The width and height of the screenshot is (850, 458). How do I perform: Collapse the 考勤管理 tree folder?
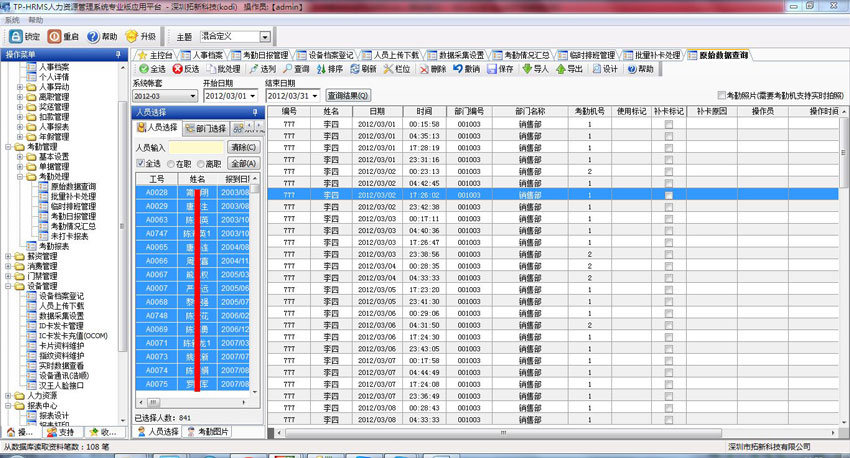(9, 146)
